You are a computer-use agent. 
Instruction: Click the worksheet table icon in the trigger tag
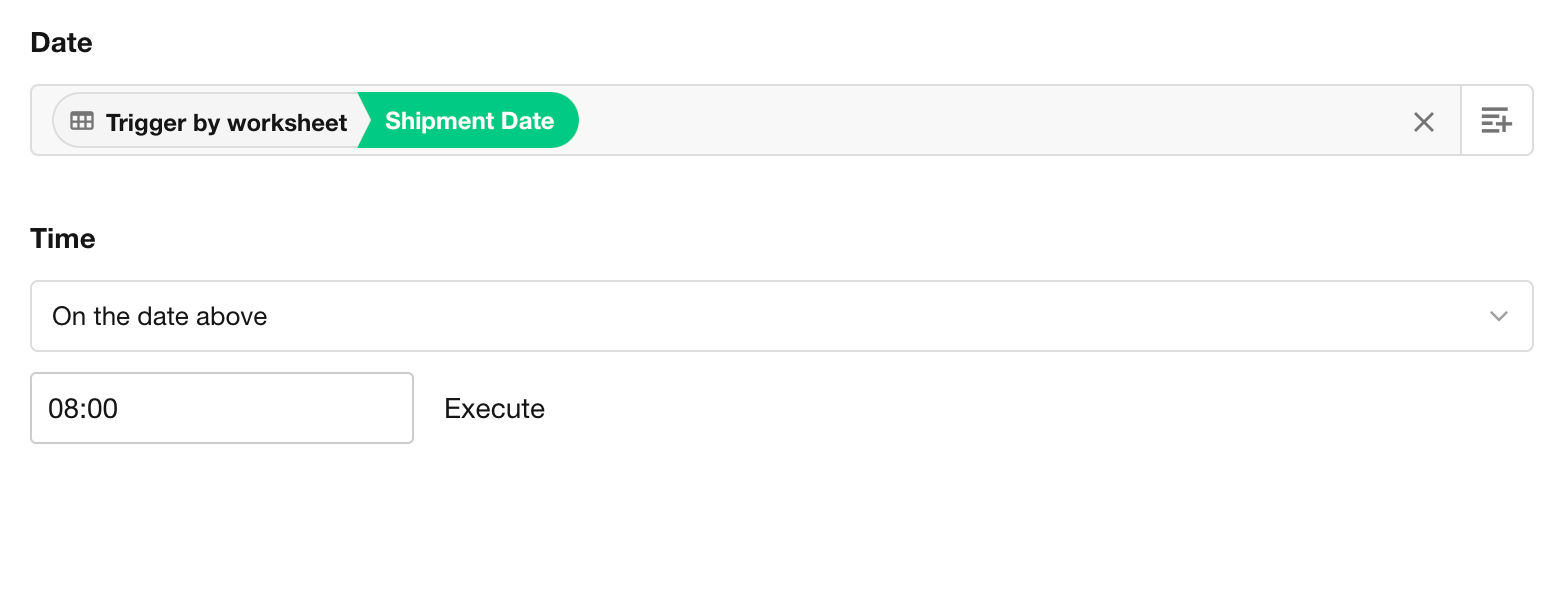pyautogui.click(x=82, y=121)
